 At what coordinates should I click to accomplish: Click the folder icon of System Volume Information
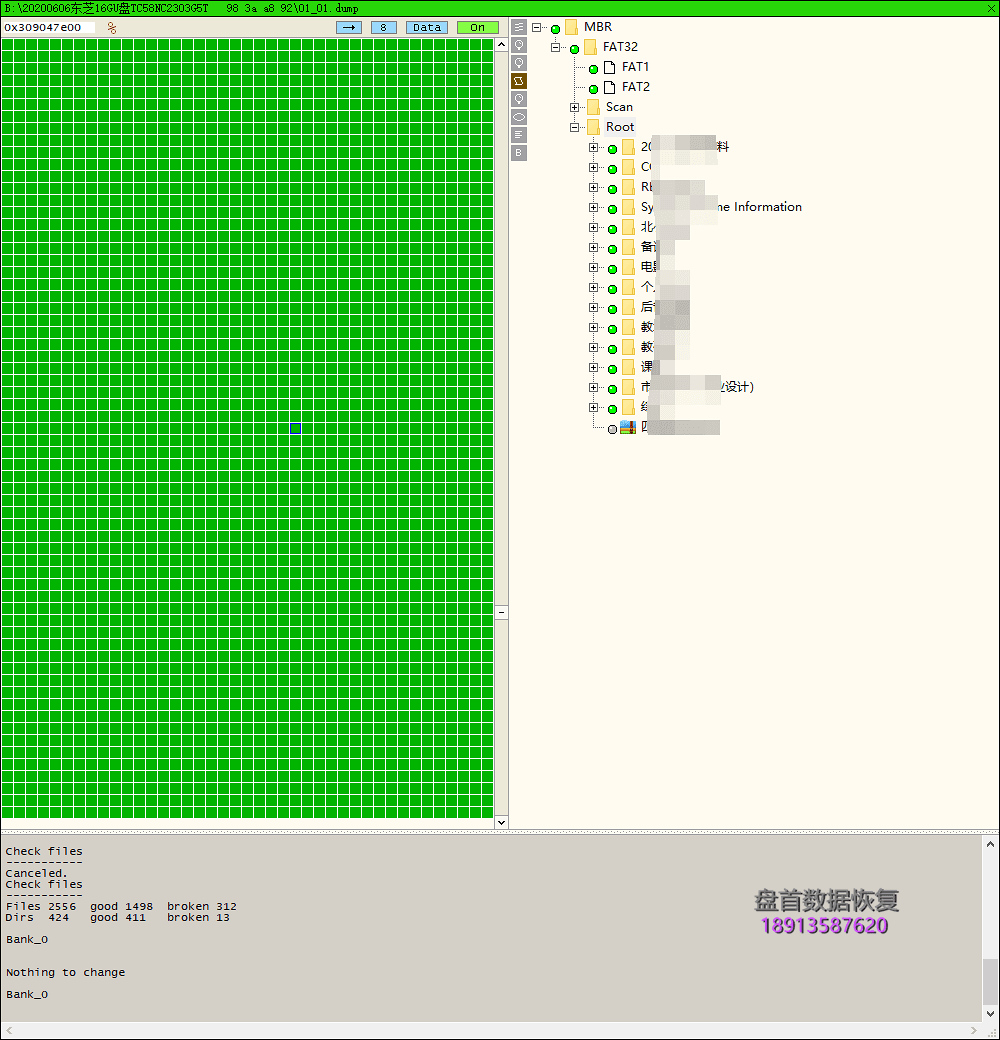[629, 207]
